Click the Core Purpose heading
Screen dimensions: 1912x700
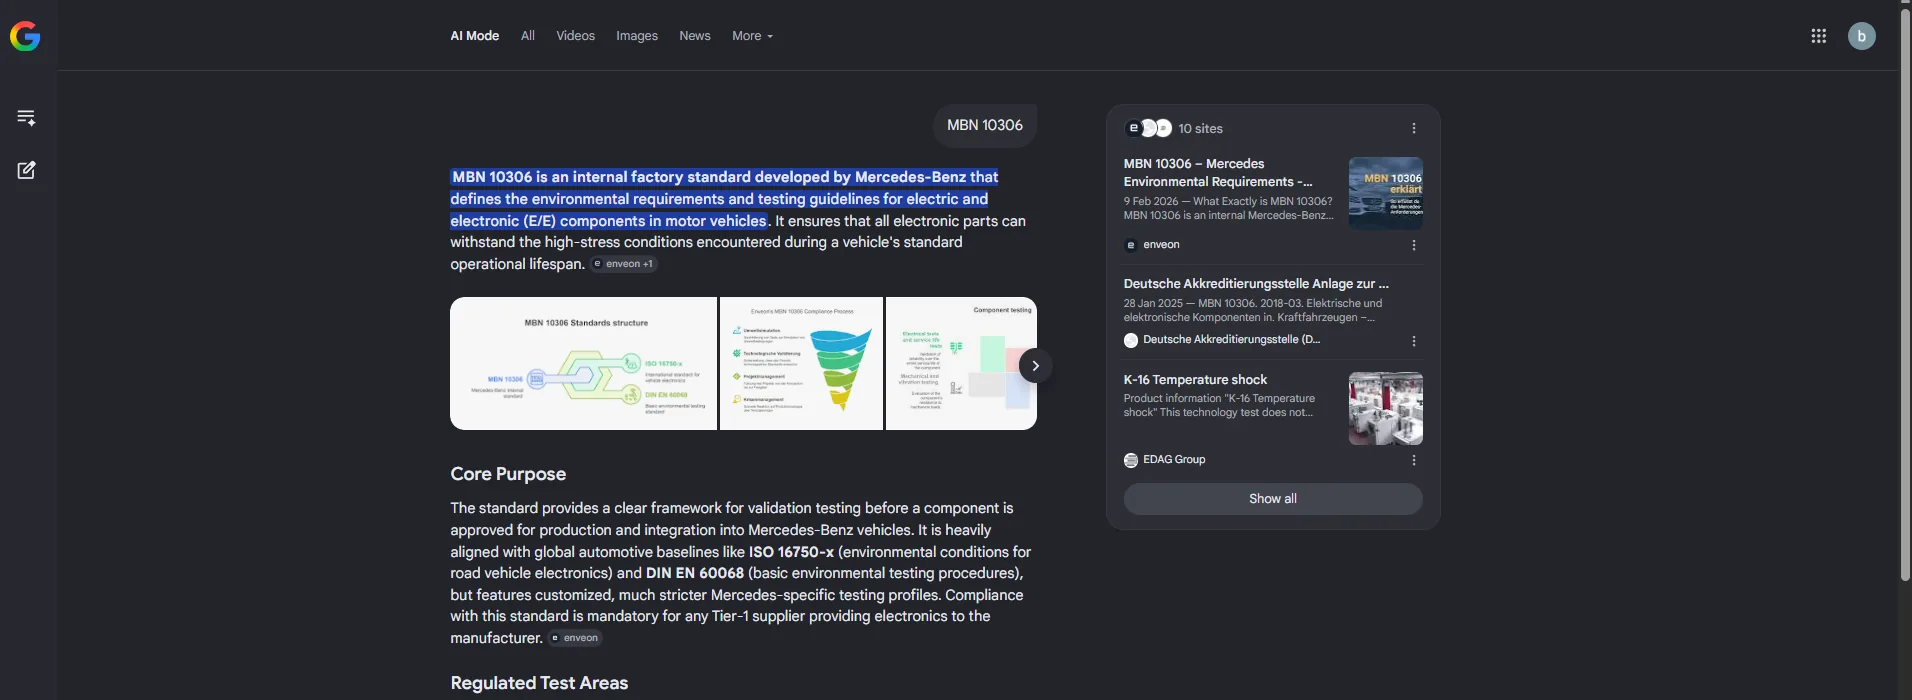tap(508, 474)
